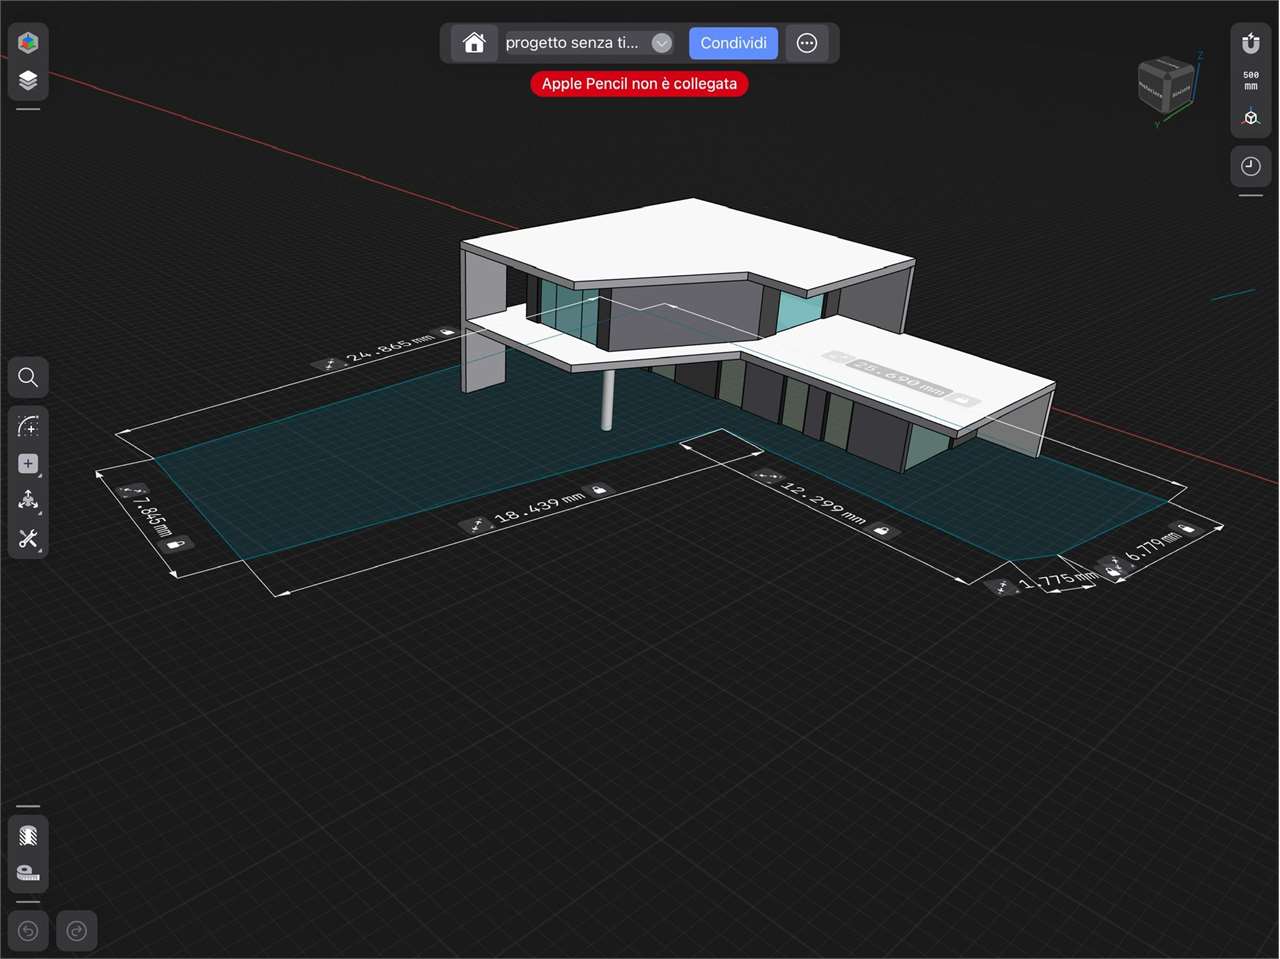Open the measure tape tool
Image resolution: width=1280 pixels, height=959 pixels.
(x=28, y=873)
